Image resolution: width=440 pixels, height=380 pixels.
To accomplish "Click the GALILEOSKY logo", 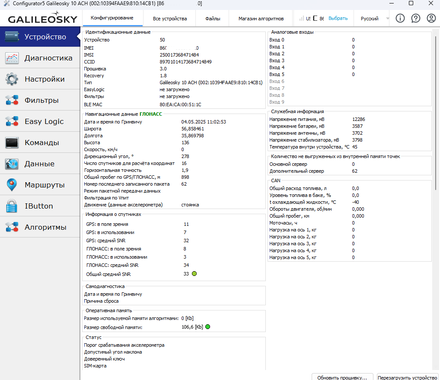I will (42, 18).
